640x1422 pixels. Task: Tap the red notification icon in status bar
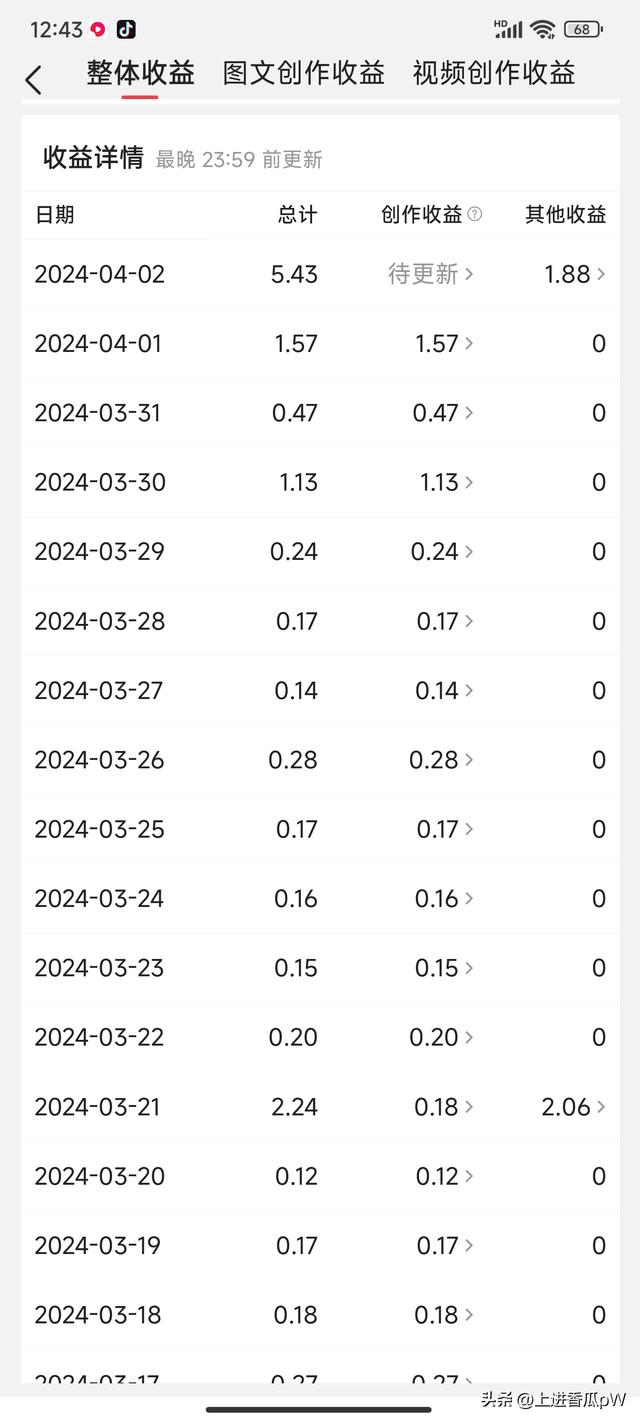98,30
